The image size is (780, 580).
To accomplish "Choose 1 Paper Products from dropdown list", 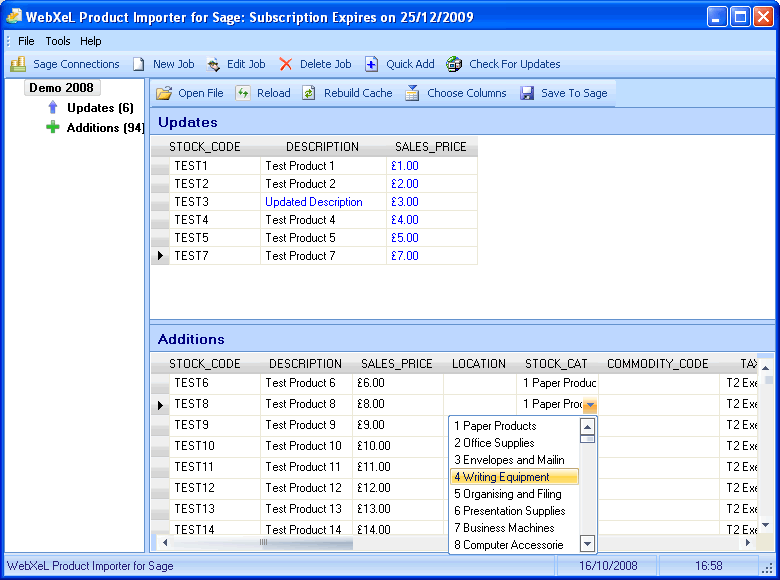I will pyautogui.click(x=515, y=426).
